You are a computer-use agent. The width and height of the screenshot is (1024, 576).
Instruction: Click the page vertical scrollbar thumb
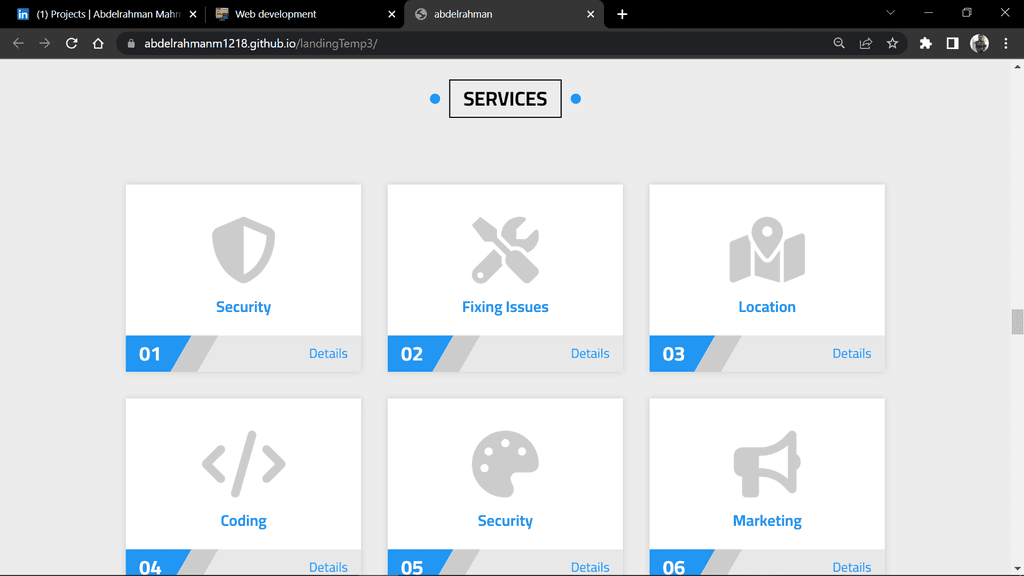coord(1017,322)
